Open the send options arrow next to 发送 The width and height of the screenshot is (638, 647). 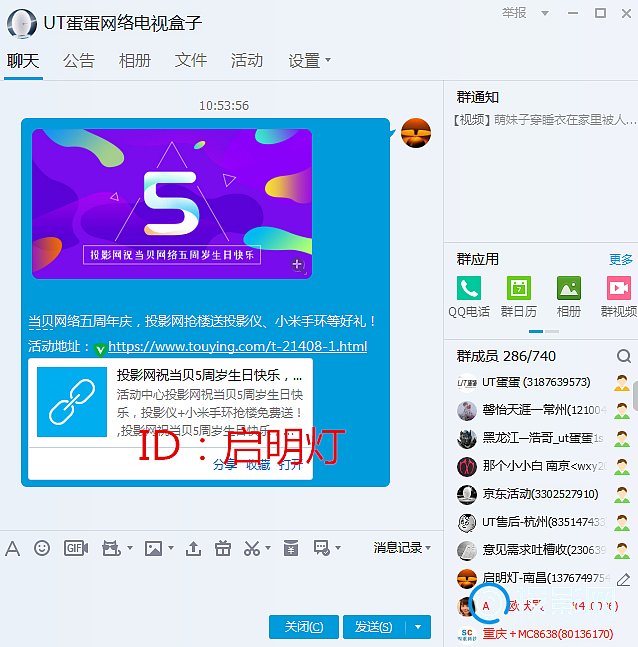click(x=418, y=627)
